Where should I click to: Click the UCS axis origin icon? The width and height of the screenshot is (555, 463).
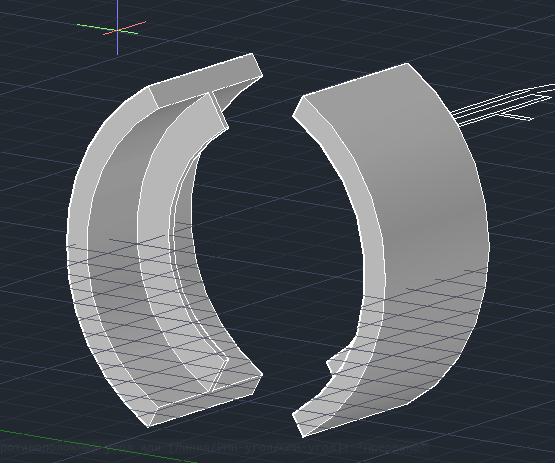[x=117, y=31]
